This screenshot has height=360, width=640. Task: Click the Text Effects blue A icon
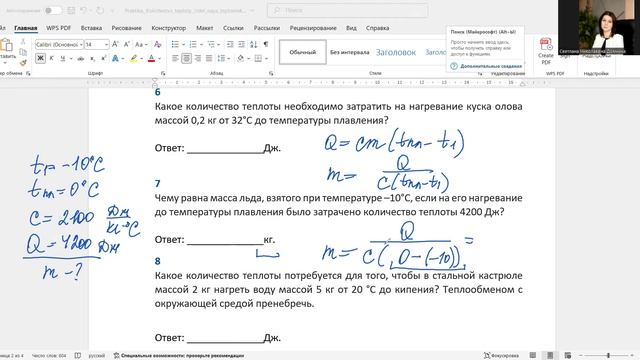[115, 59]
